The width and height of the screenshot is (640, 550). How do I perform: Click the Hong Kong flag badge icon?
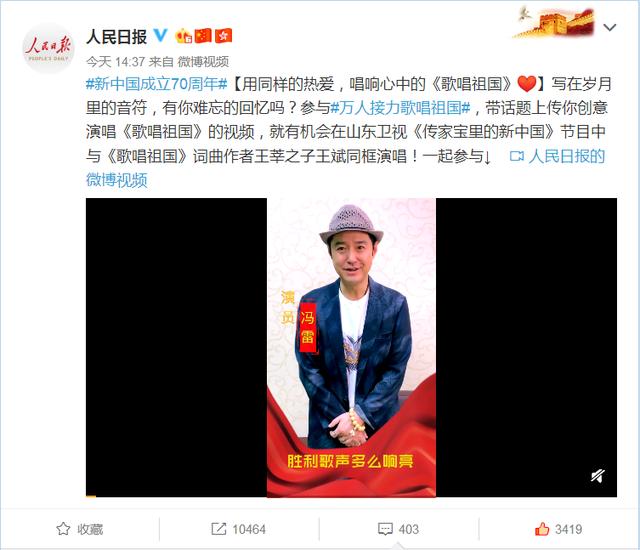[223, 36]
